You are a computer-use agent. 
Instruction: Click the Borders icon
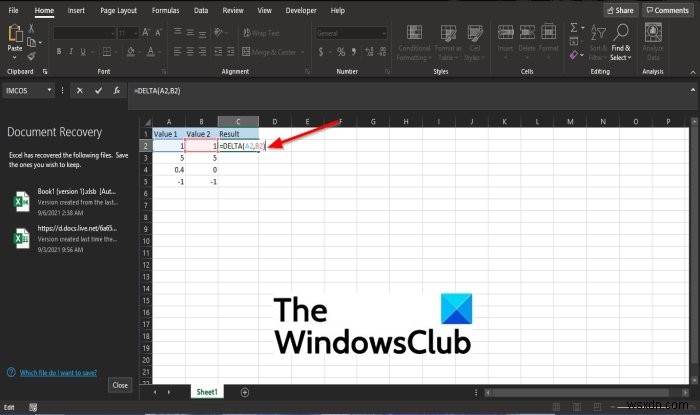pyautogui.click(x=107, y=52)
